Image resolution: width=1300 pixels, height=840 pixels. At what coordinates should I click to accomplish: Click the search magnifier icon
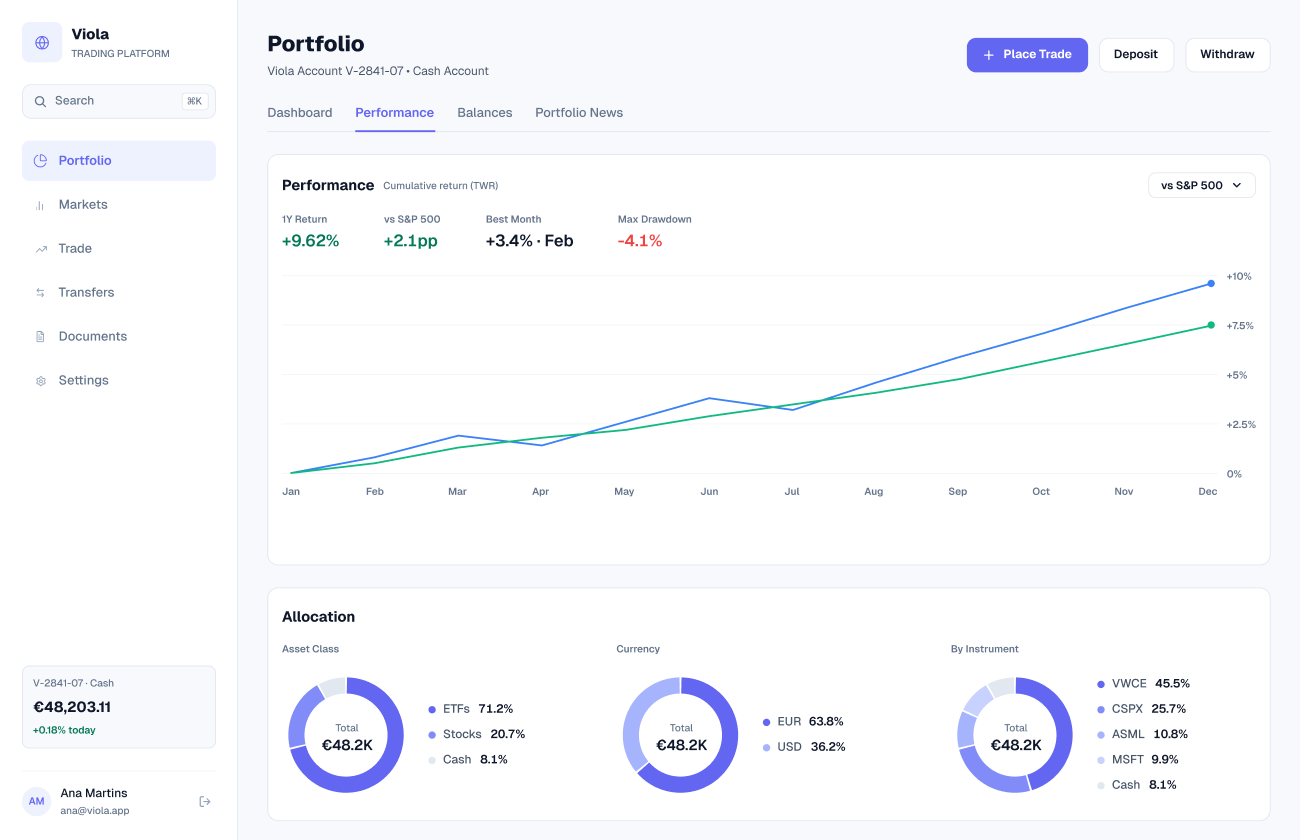point(41,101)
